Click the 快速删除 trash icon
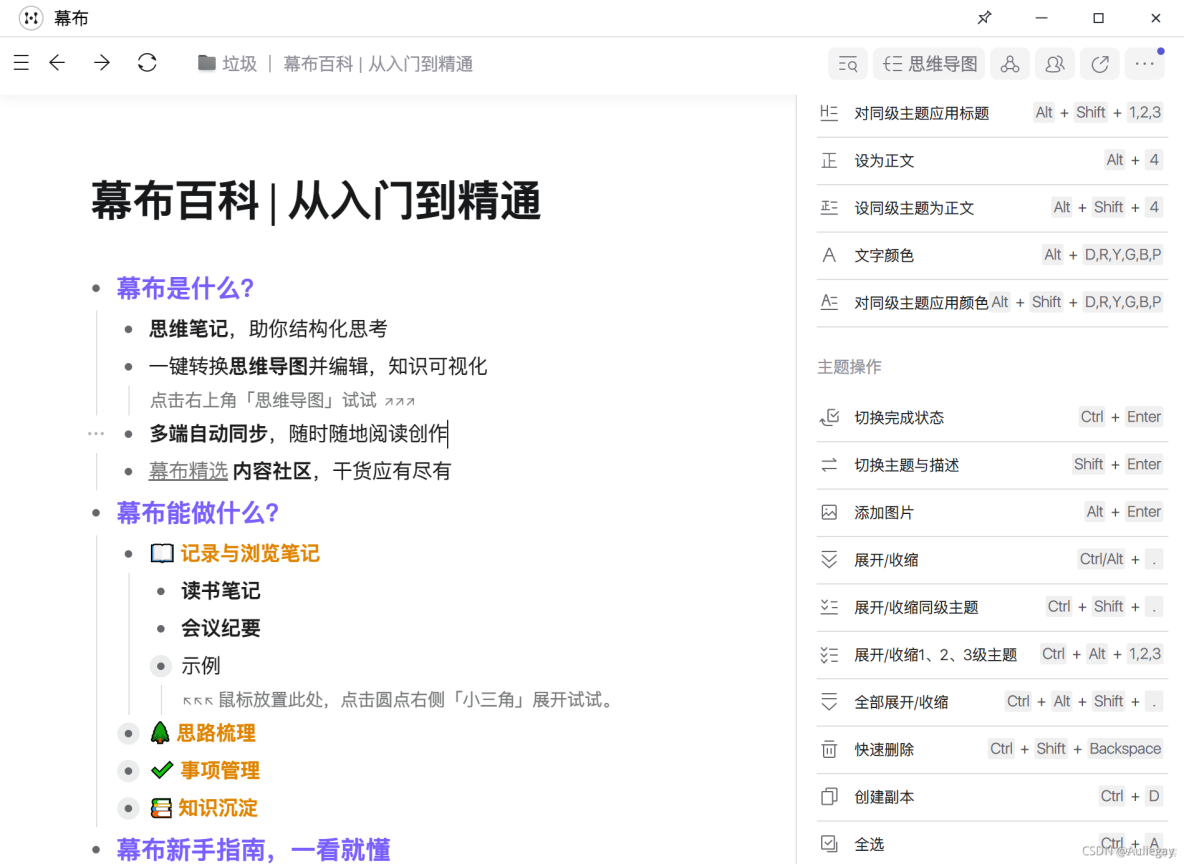Screen dimensions: 1184x864 click(829, 749)
